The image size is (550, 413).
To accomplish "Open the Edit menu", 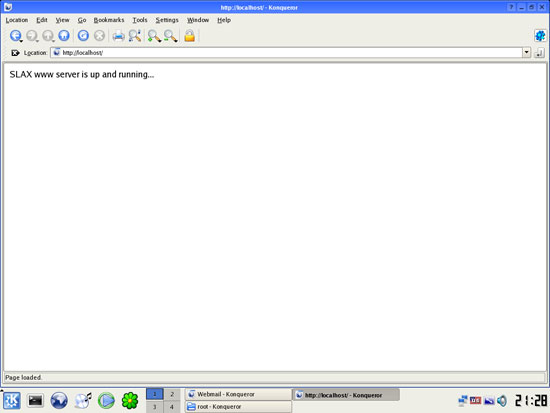I will pos(42,20).
